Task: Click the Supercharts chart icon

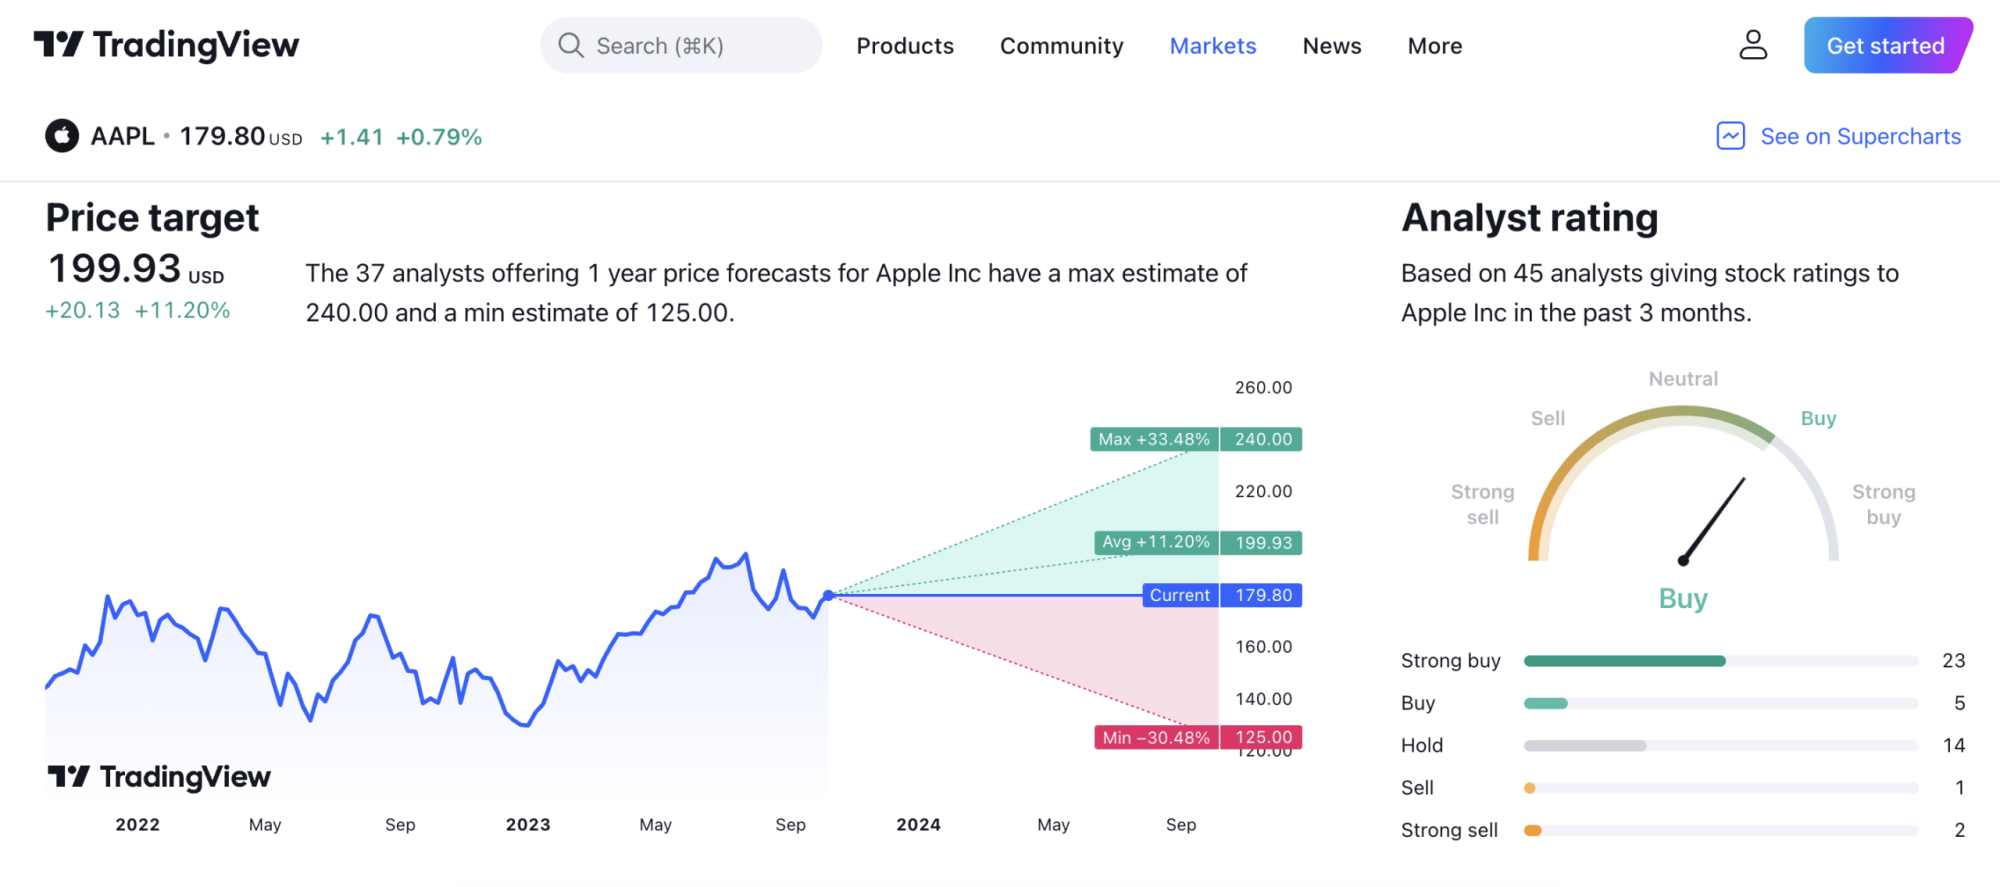Action: (1730, 136)
